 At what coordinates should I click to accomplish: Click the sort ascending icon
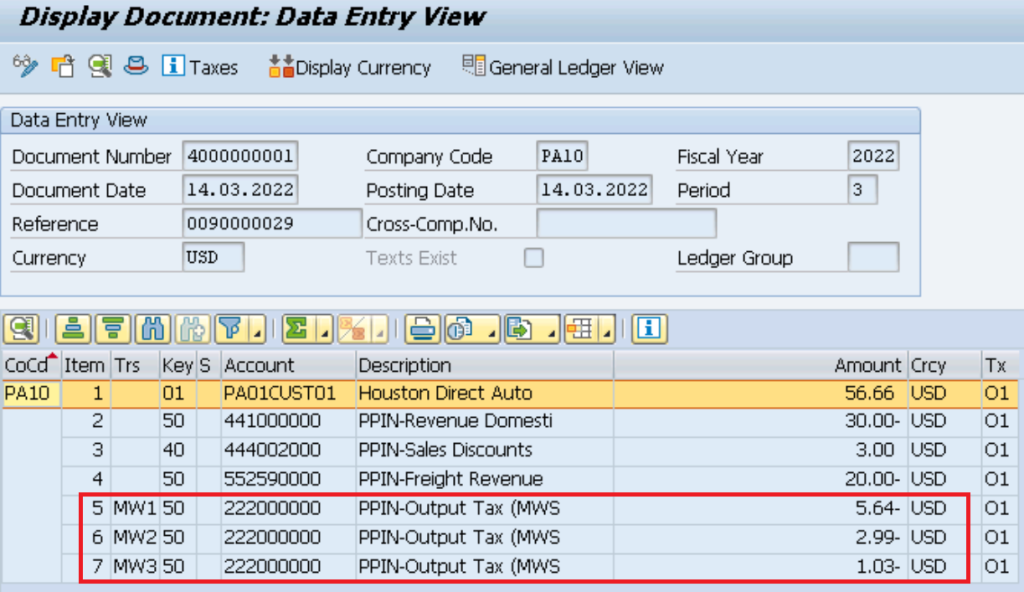(x=71, y=328)
